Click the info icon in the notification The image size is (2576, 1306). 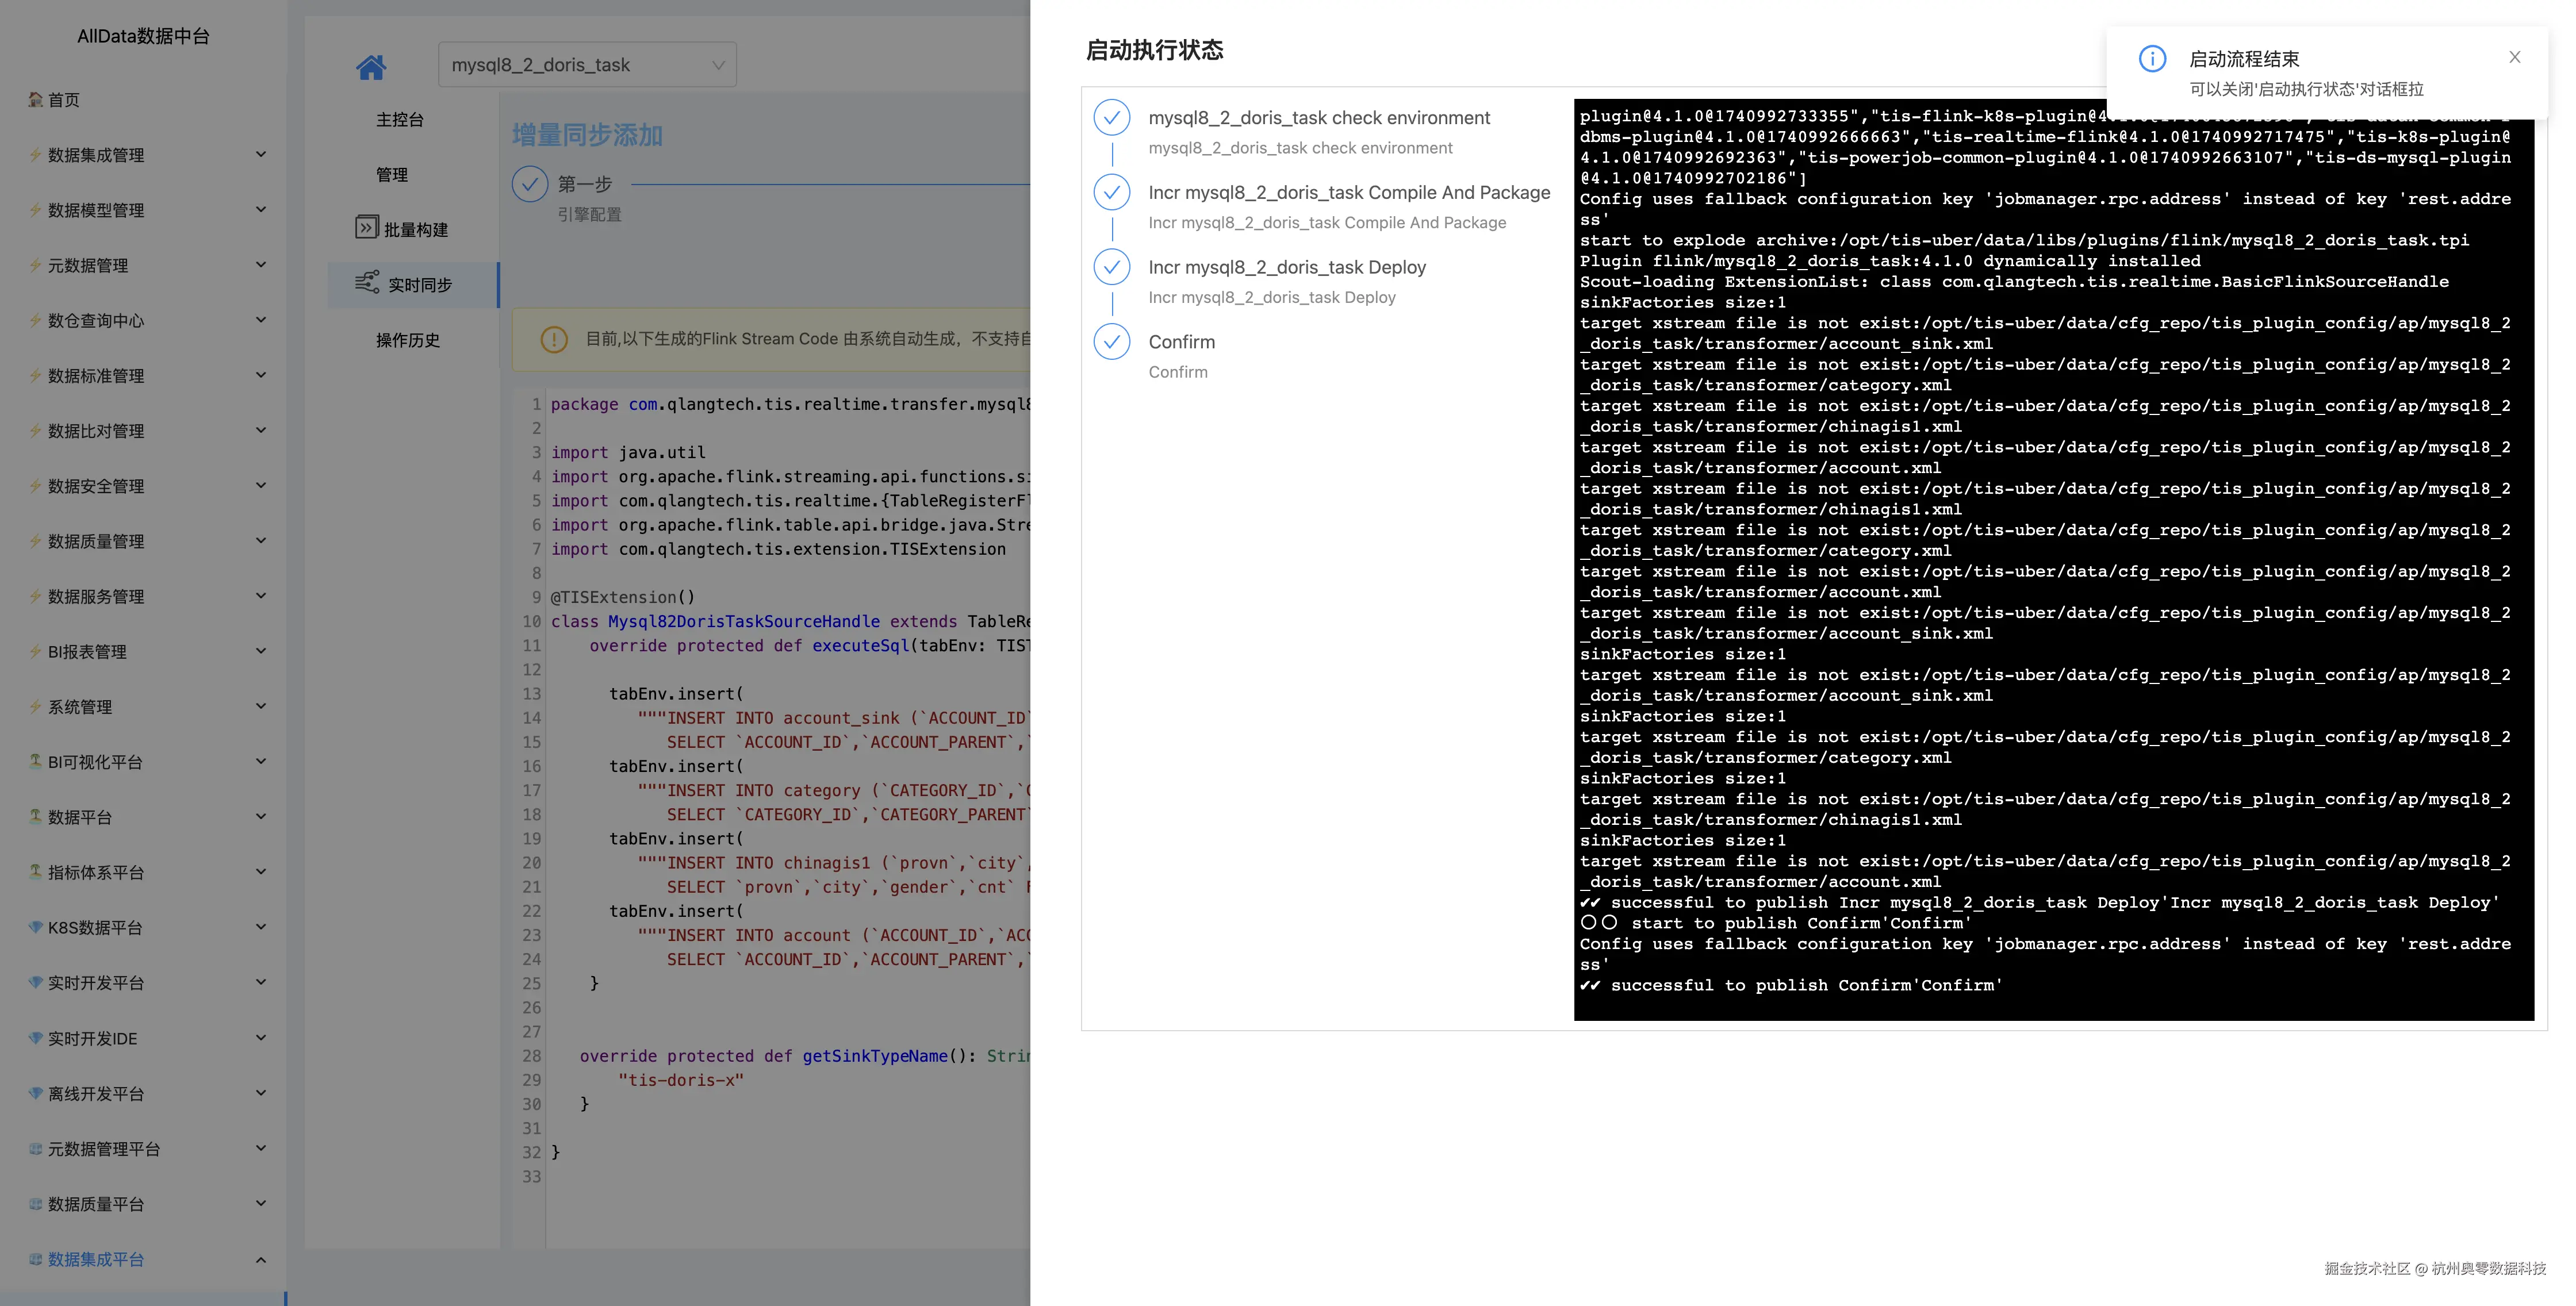click(2152, 59)
